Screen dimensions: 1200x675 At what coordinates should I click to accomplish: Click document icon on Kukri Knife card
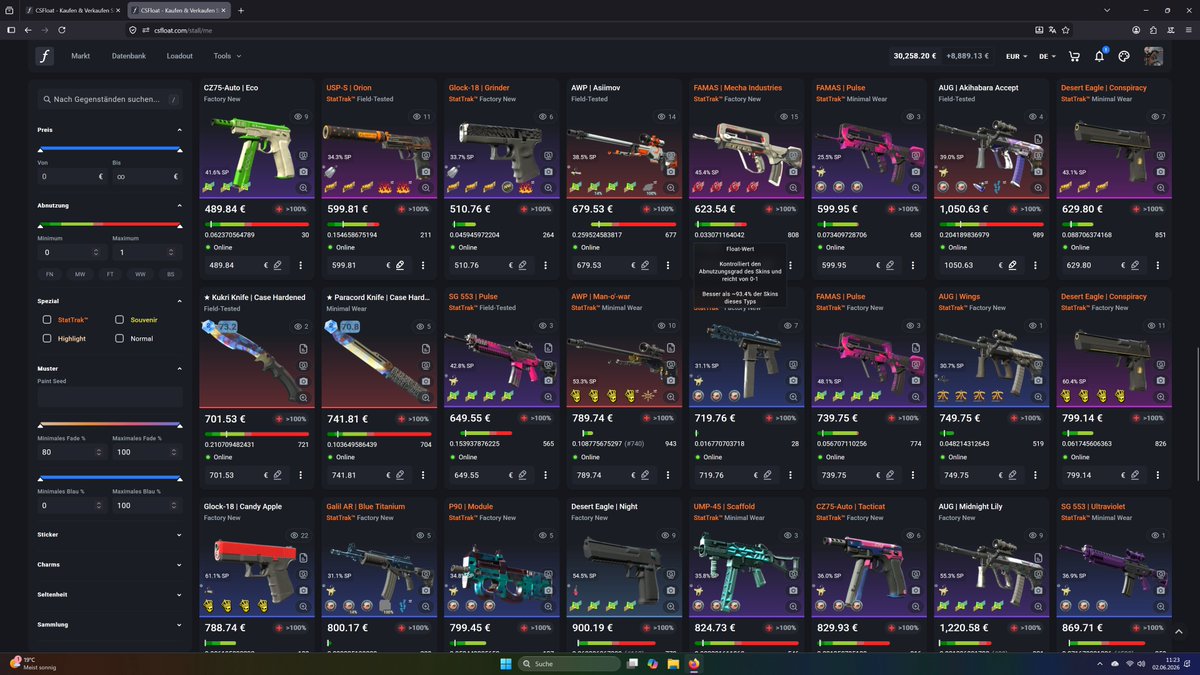(x=304, y=347)
